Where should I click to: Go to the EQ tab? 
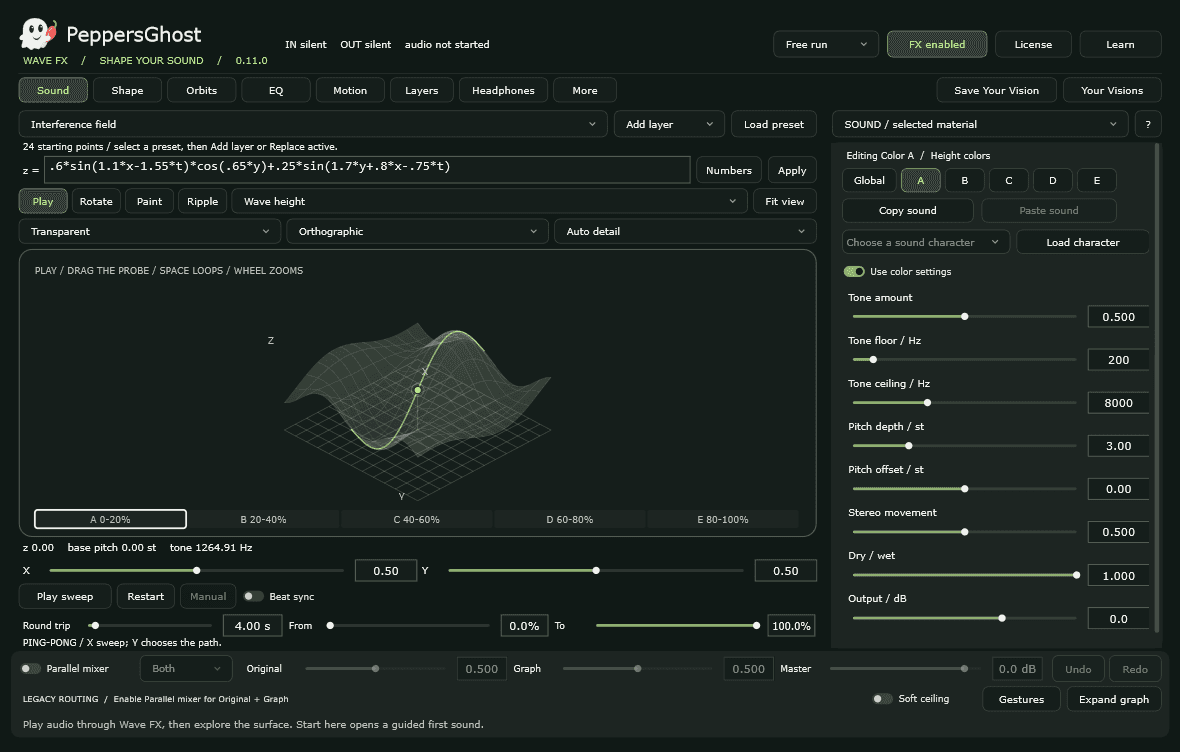(x=276, y=90)
